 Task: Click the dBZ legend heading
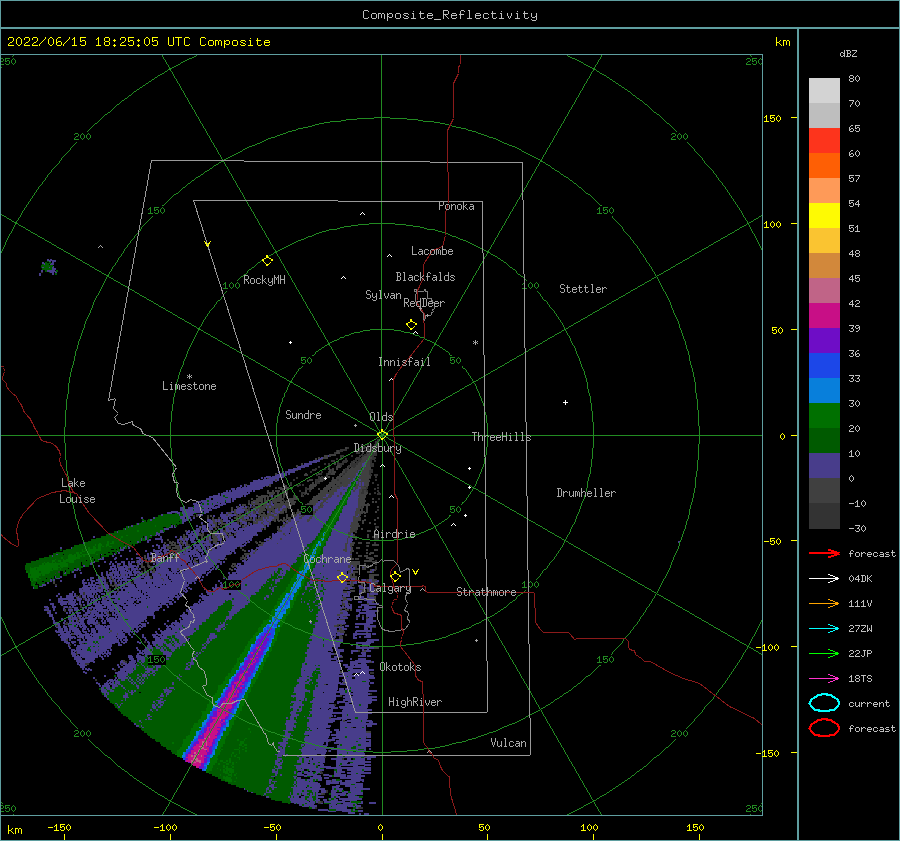[848, 53]
